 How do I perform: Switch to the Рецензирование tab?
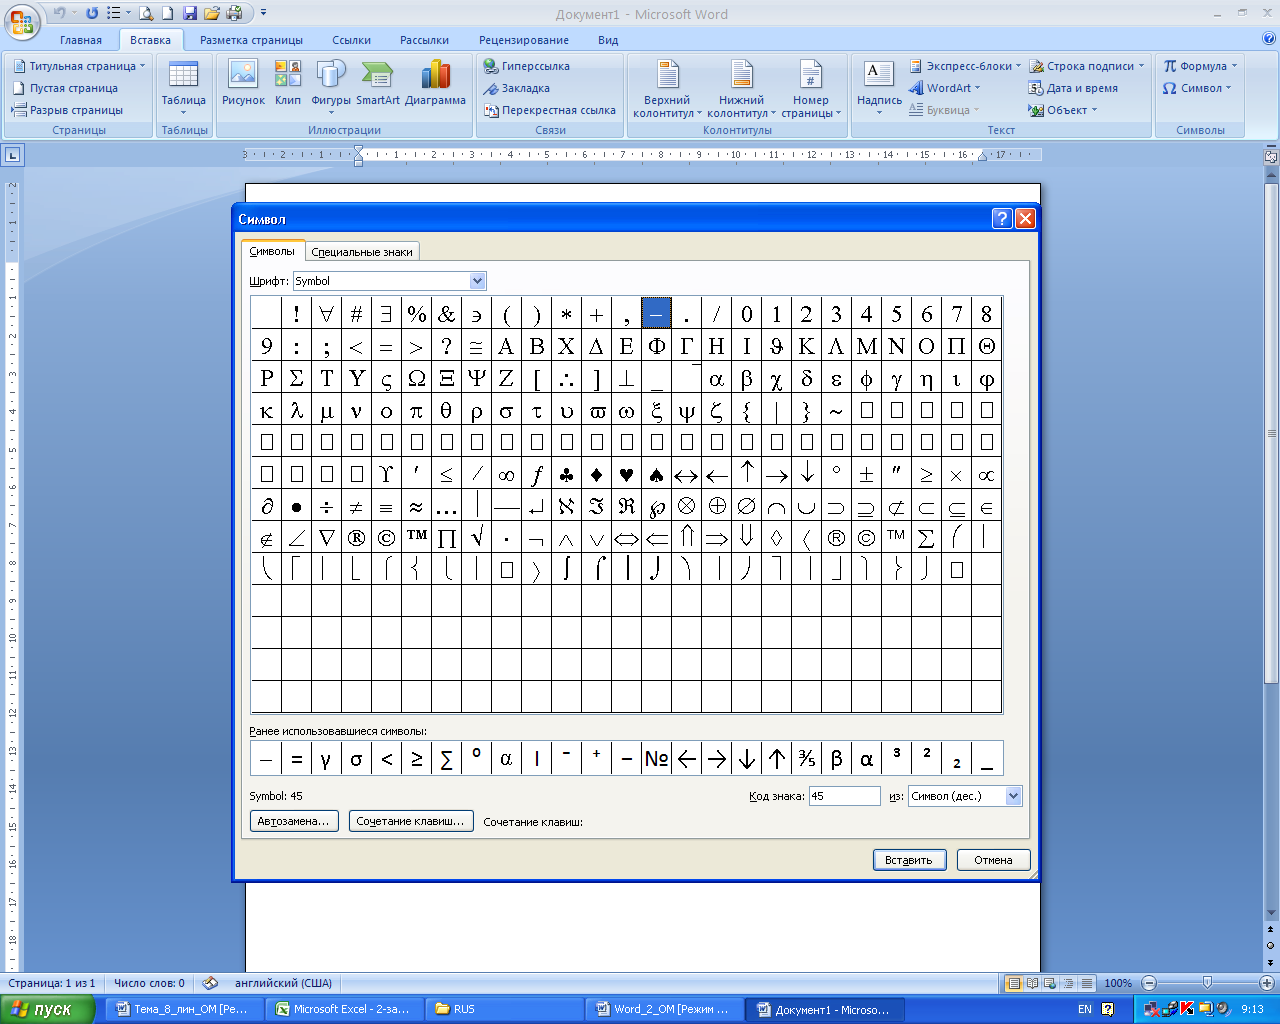click(524, 40)
